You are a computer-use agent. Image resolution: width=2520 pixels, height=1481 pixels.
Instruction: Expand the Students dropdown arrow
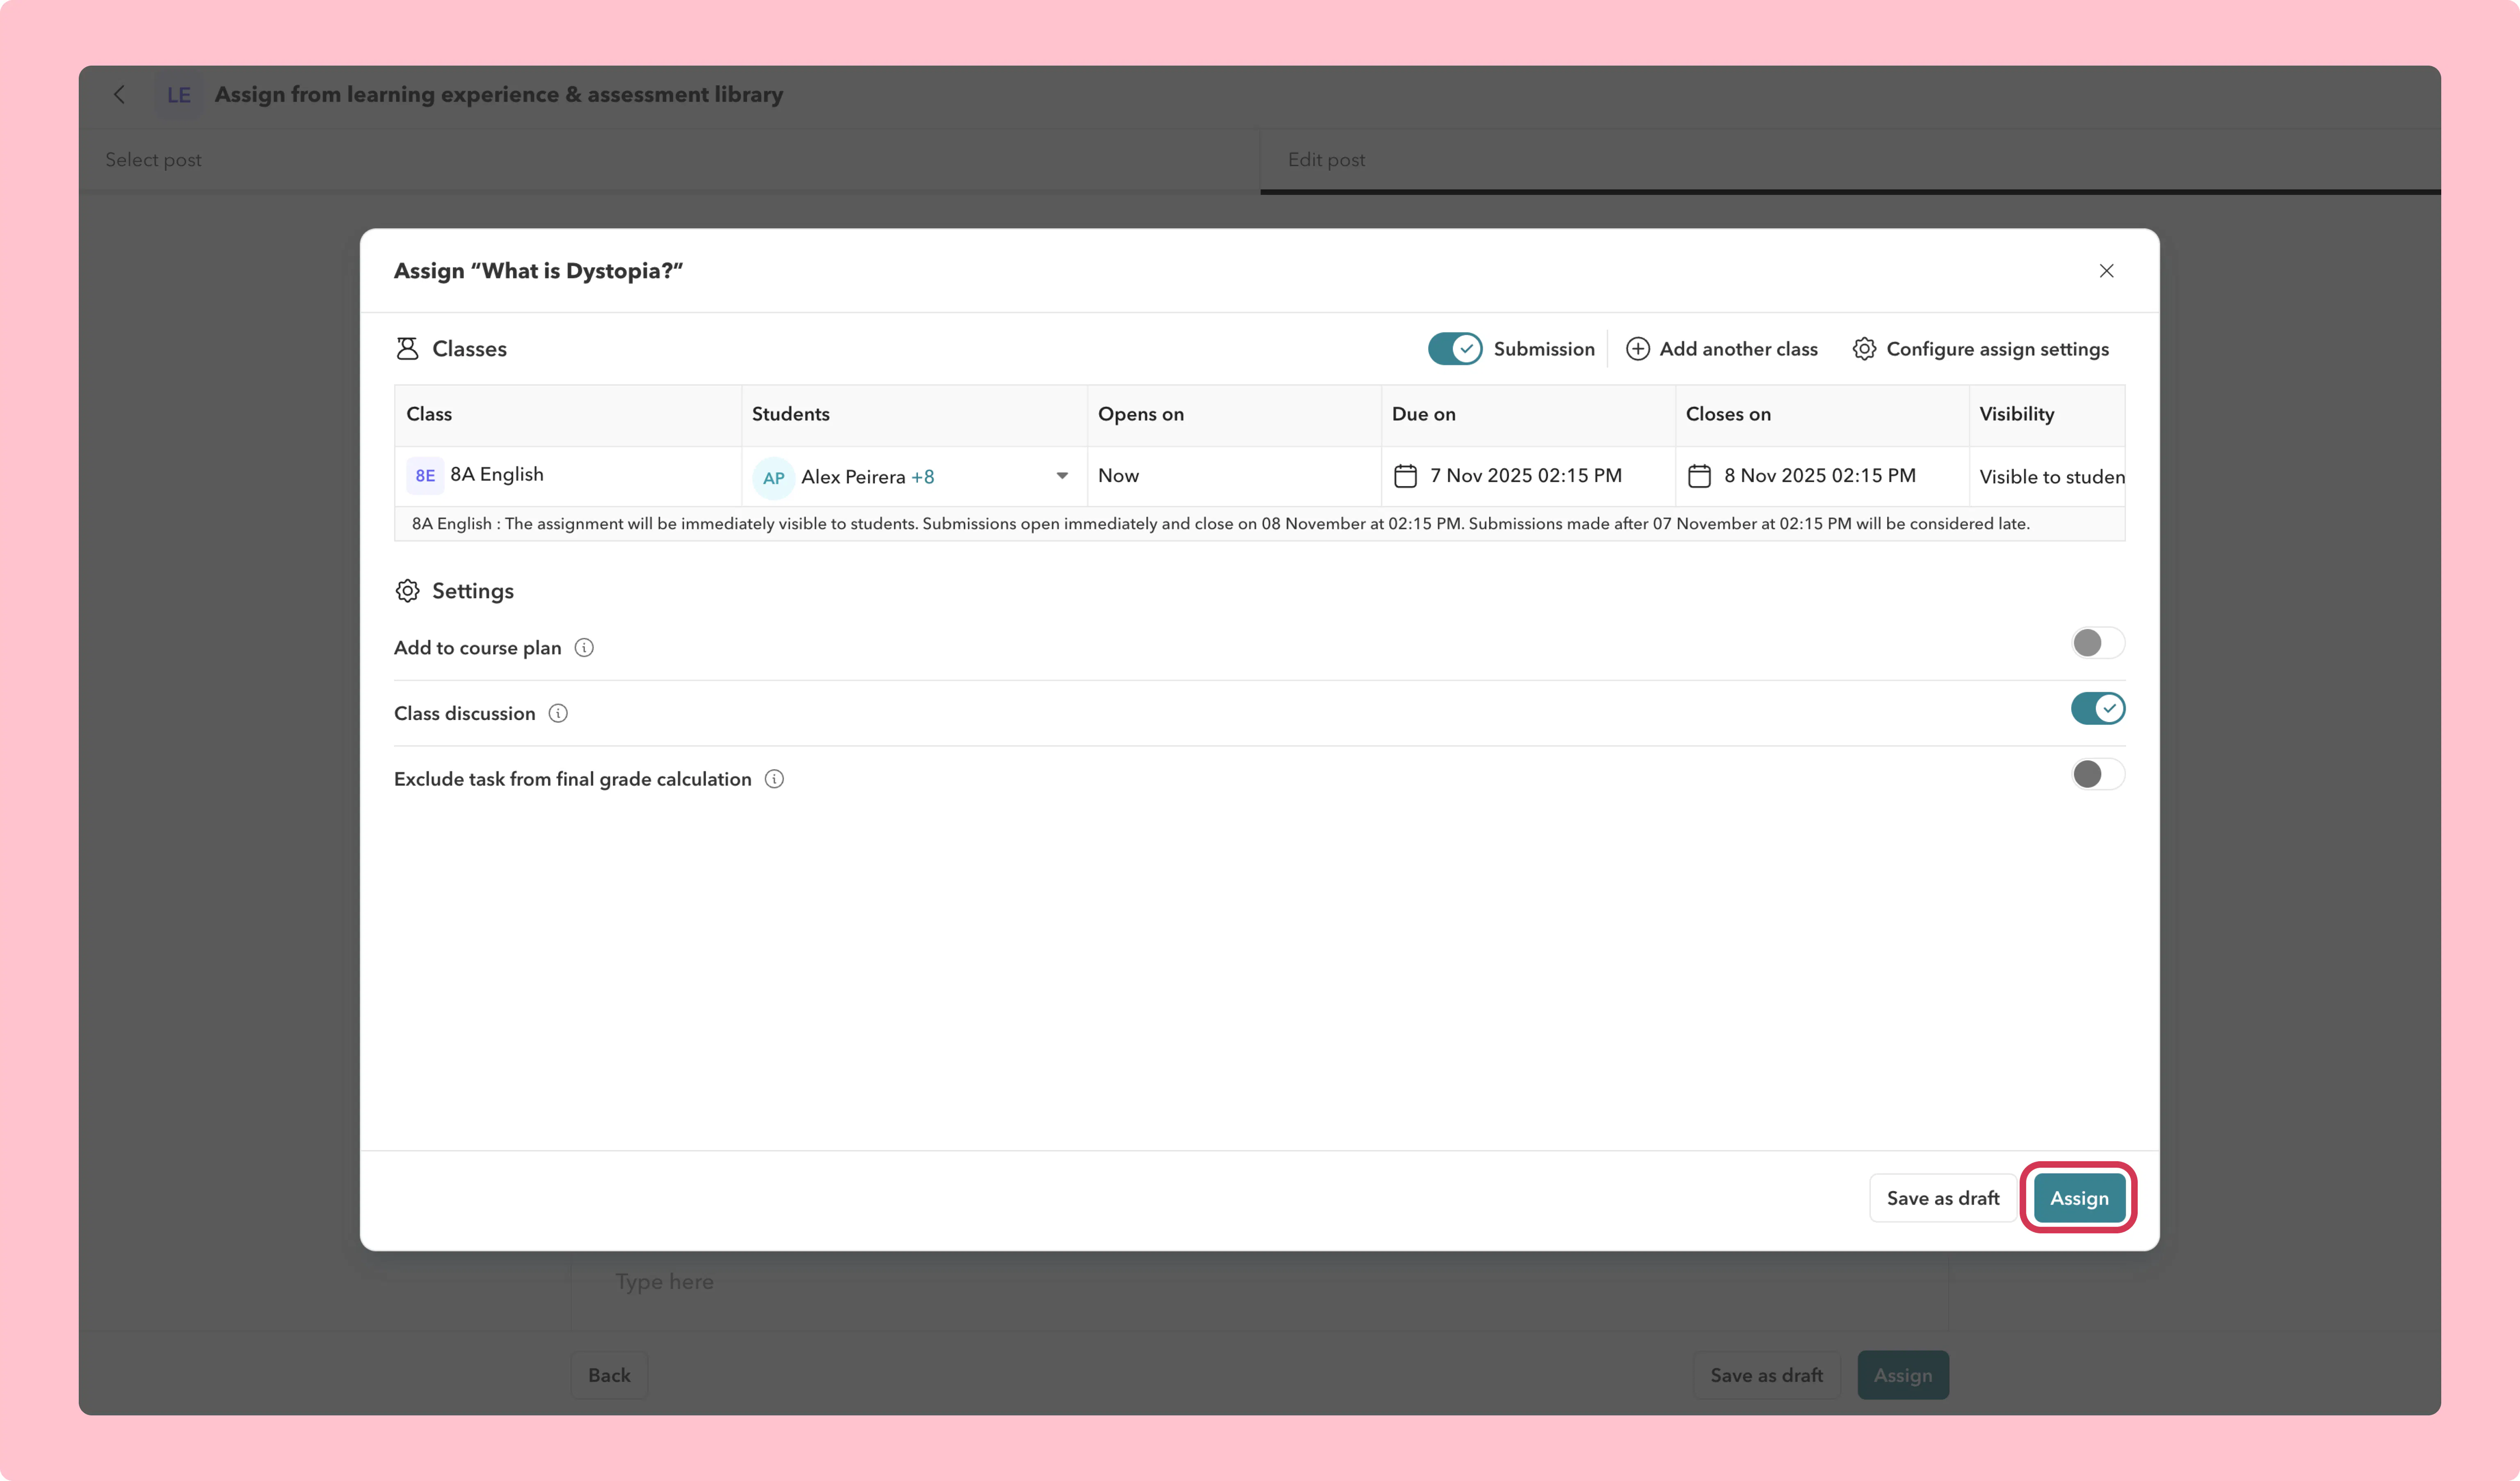(x=1062, y=476)
